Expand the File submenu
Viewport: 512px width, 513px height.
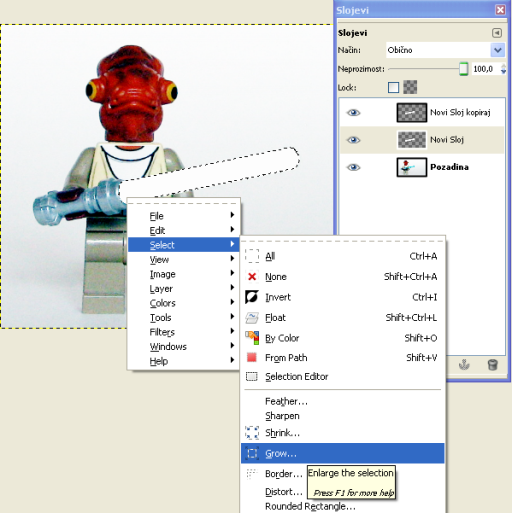pyautogui.click(x=232, y=215)
